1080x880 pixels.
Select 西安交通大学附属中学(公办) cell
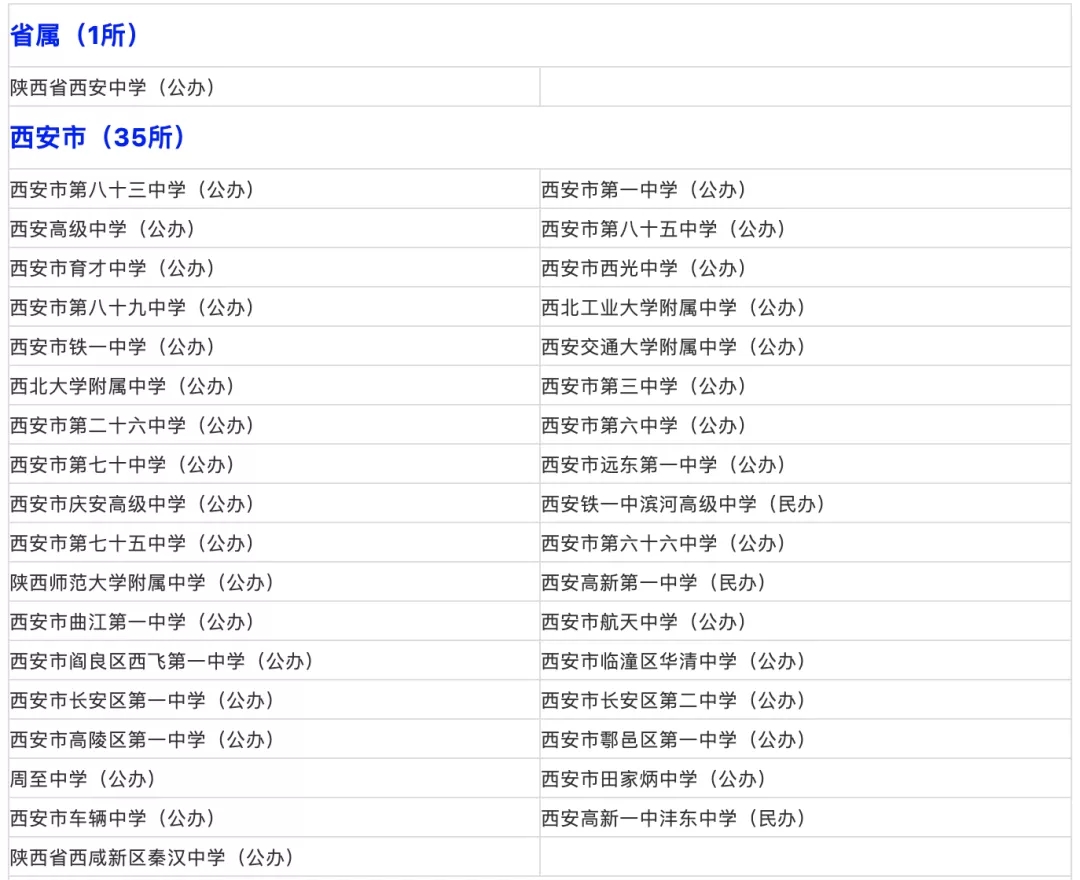(x=805, y=346)
